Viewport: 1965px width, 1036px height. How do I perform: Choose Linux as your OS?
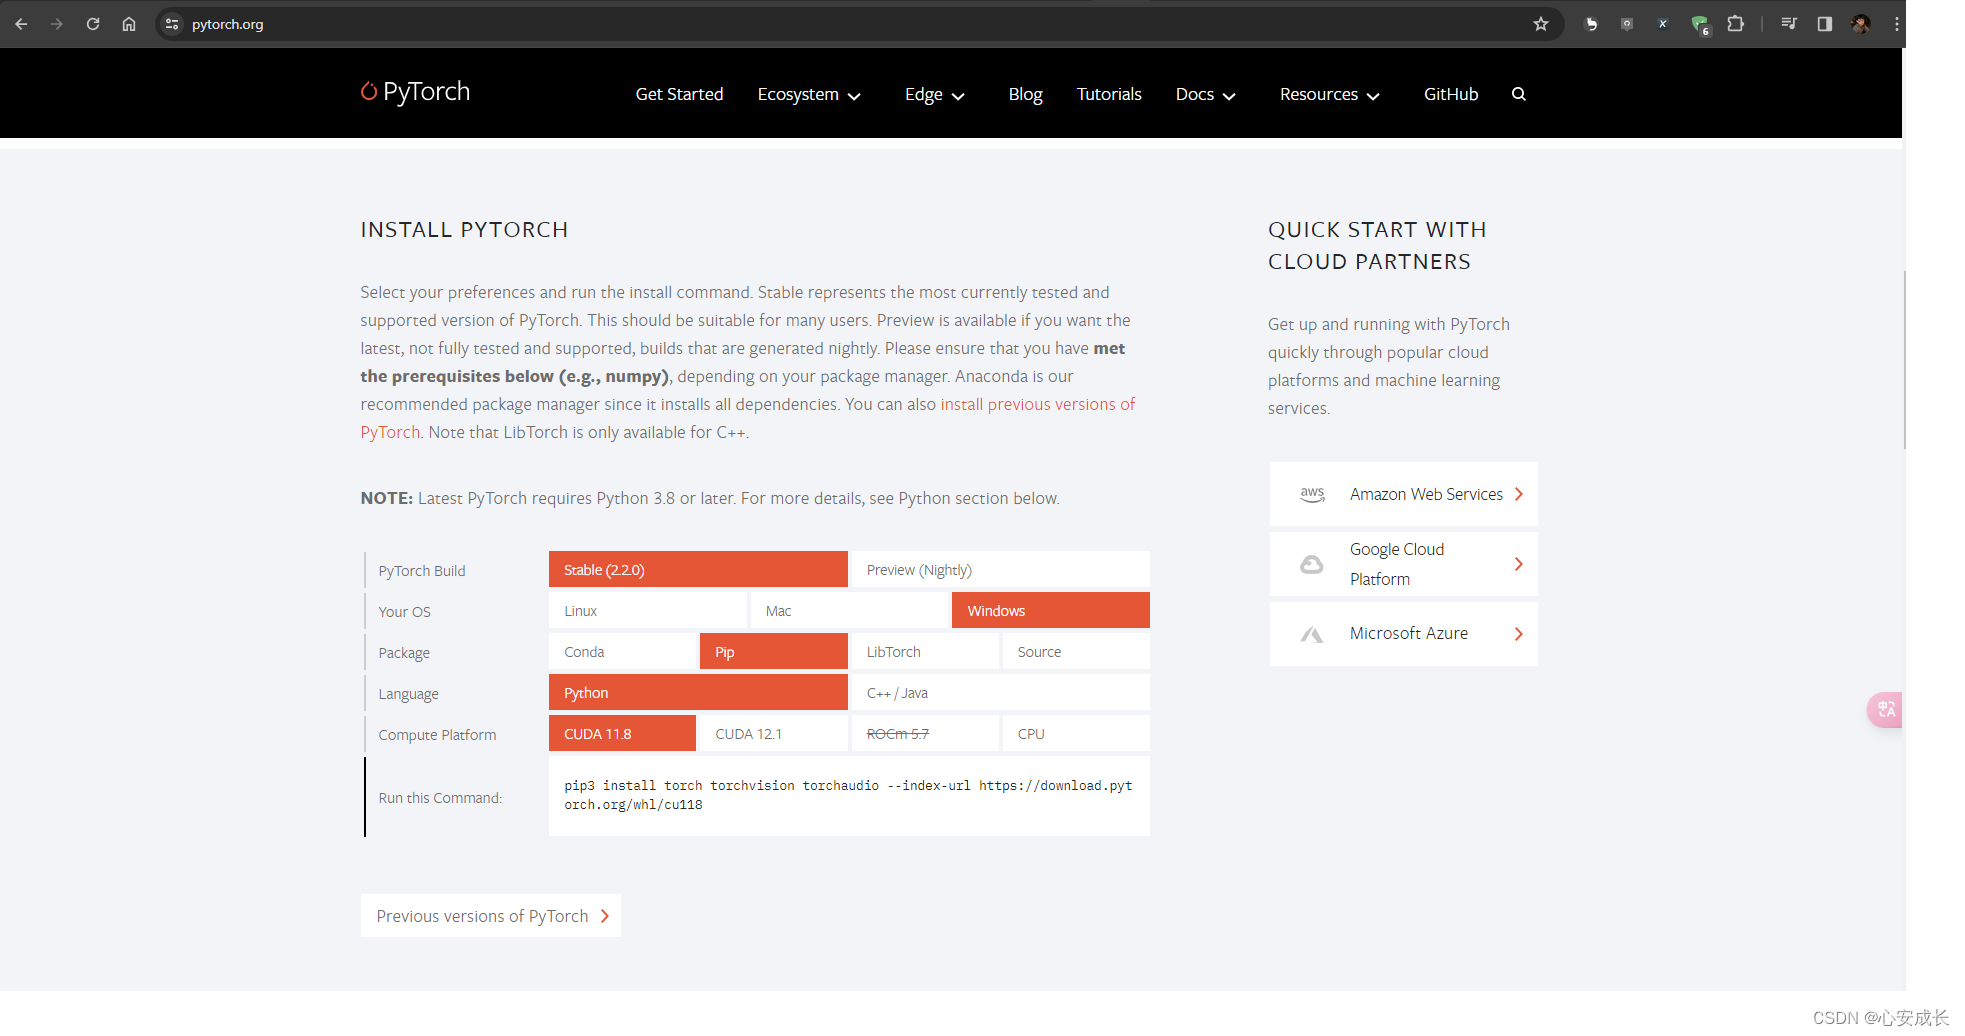click(648, 611)
